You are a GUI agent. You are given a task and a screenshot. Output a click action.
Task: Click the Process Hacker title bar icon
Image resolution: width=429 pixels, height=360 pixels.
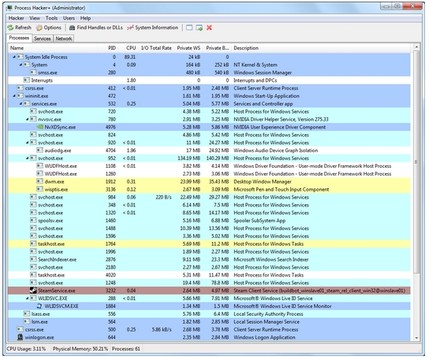(10, 8)
